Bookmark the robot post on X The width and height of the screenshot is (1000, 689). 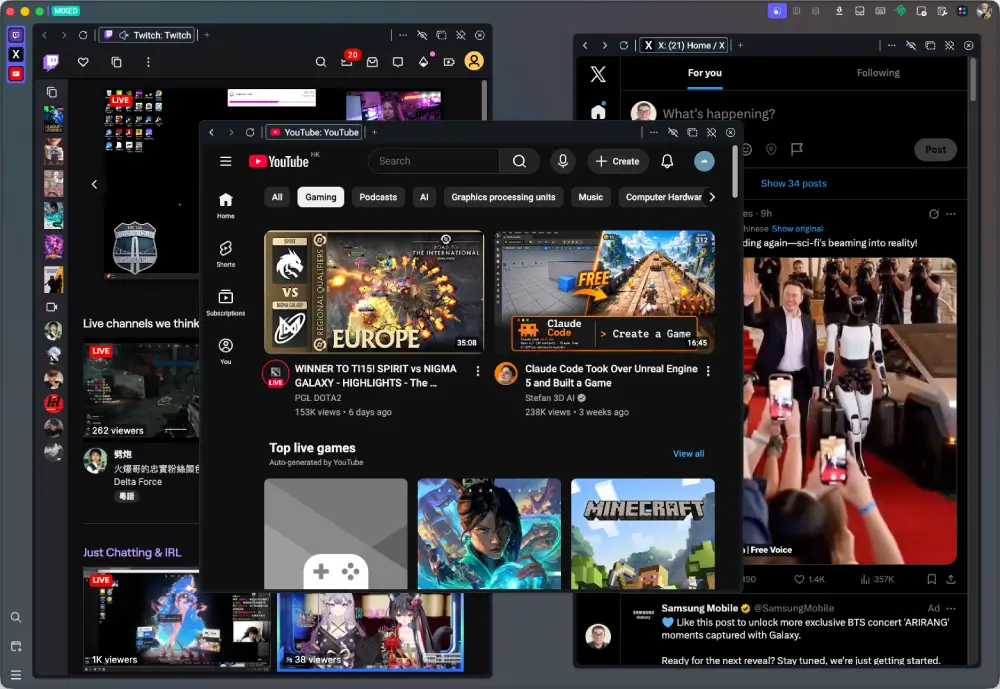[x=931, y=579]
